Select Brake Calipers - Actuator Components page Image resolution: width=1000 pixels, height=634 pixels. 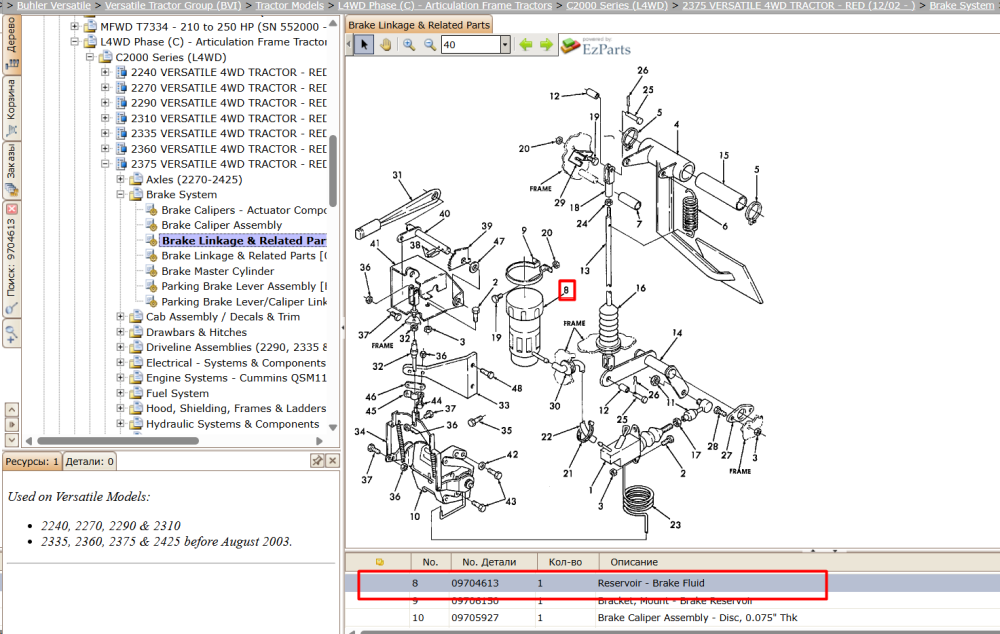pyautogui.click(x=244, y=210)
